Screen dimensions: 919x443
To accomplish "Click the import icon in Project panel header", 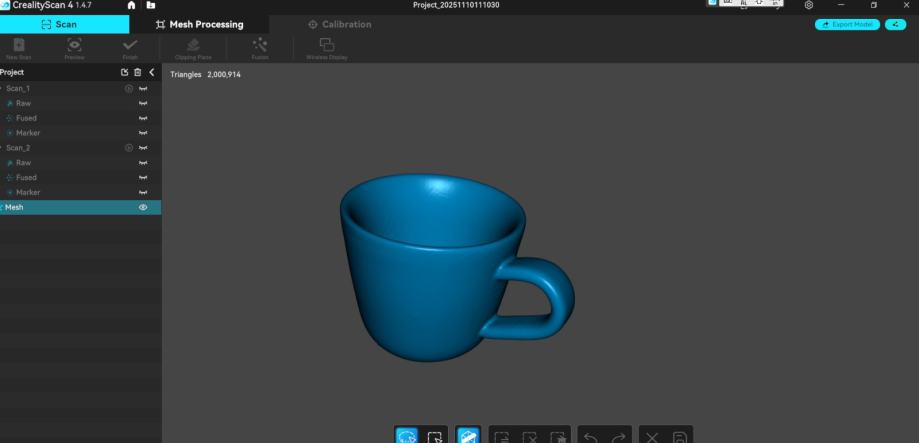I will [x=125, y=72].
